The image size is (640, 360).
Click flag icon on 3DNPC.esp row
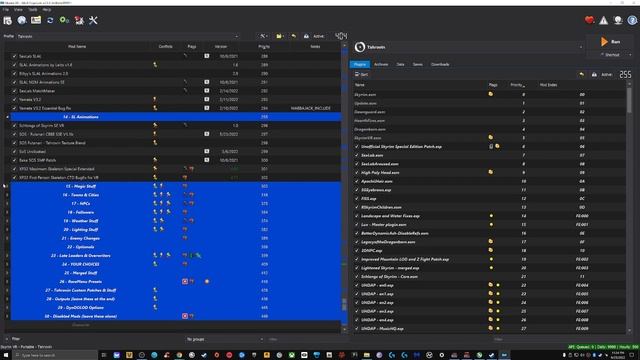coord(491,250)
